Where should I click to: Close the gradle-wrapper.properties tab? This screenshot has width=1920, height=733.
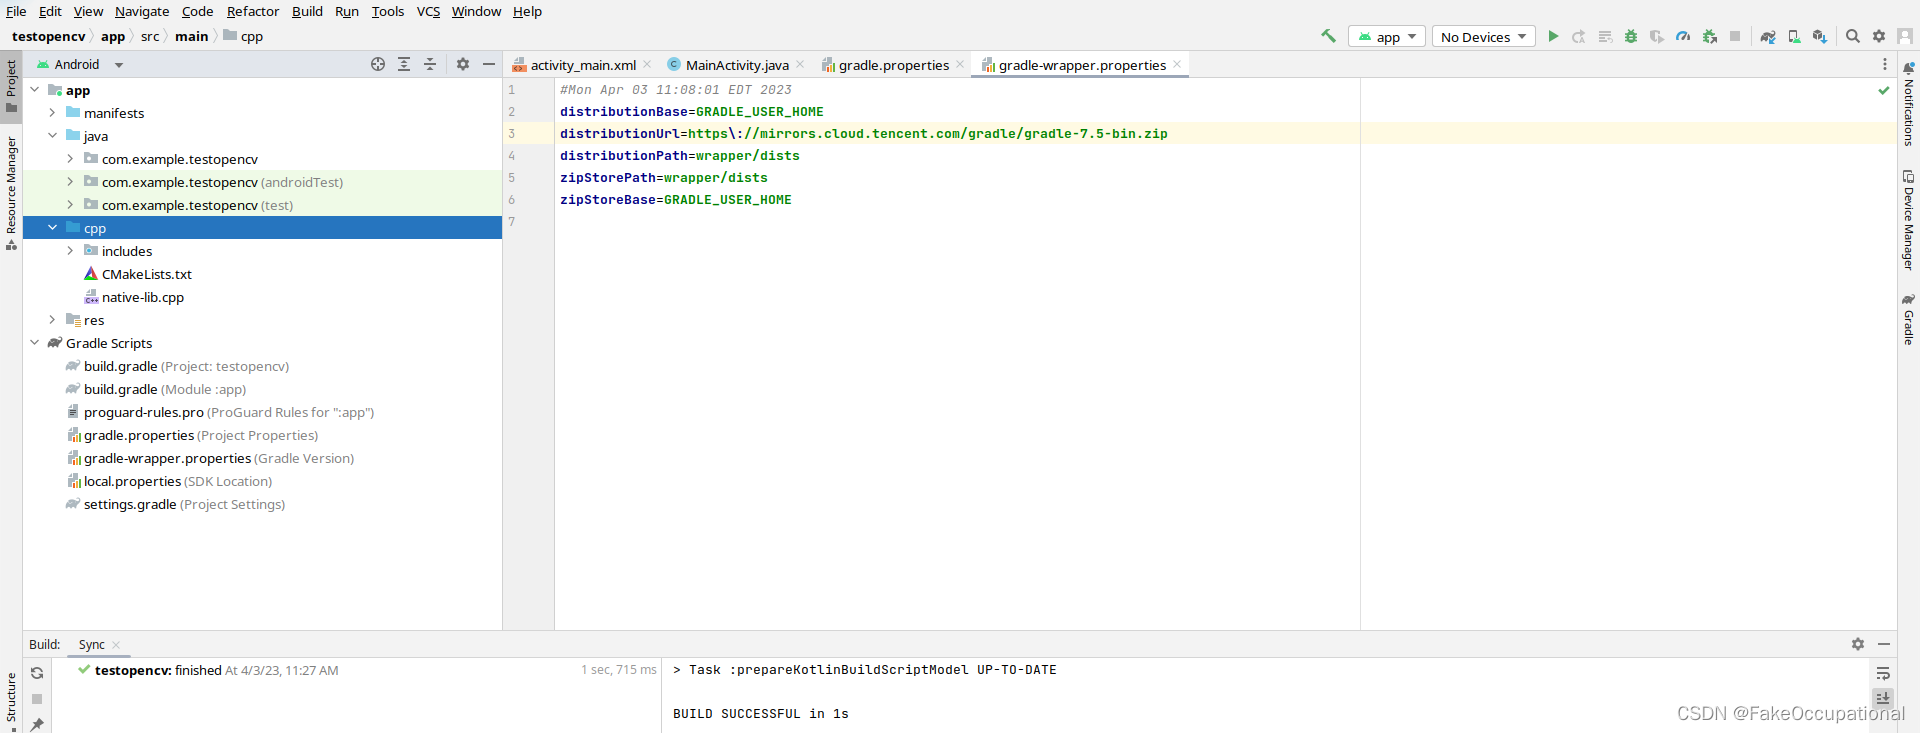(1177, 64)
